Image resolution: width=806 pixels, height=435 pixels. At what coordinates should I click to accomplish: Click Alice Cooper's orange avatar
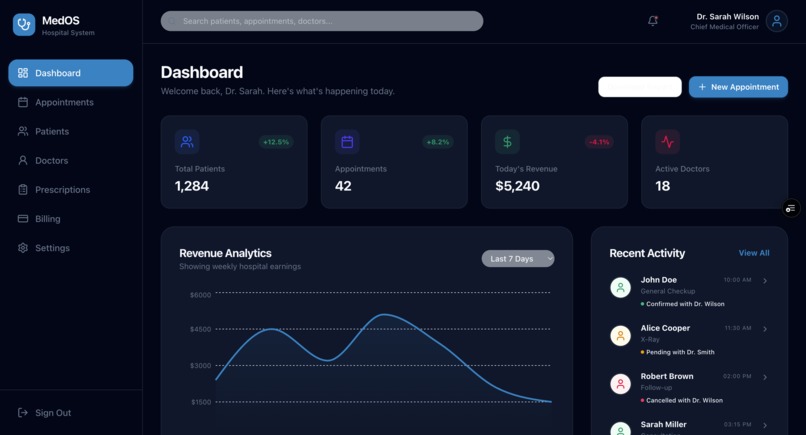(620, 336)
